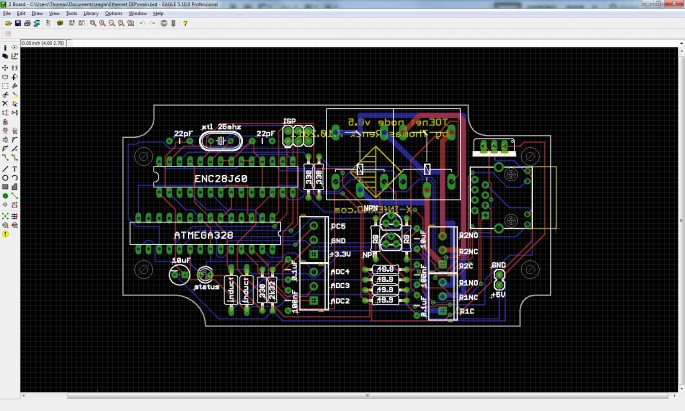The width and height of the screenshot is (685, 411).
Task: Redo the last undone action
Action: (152, 23)
